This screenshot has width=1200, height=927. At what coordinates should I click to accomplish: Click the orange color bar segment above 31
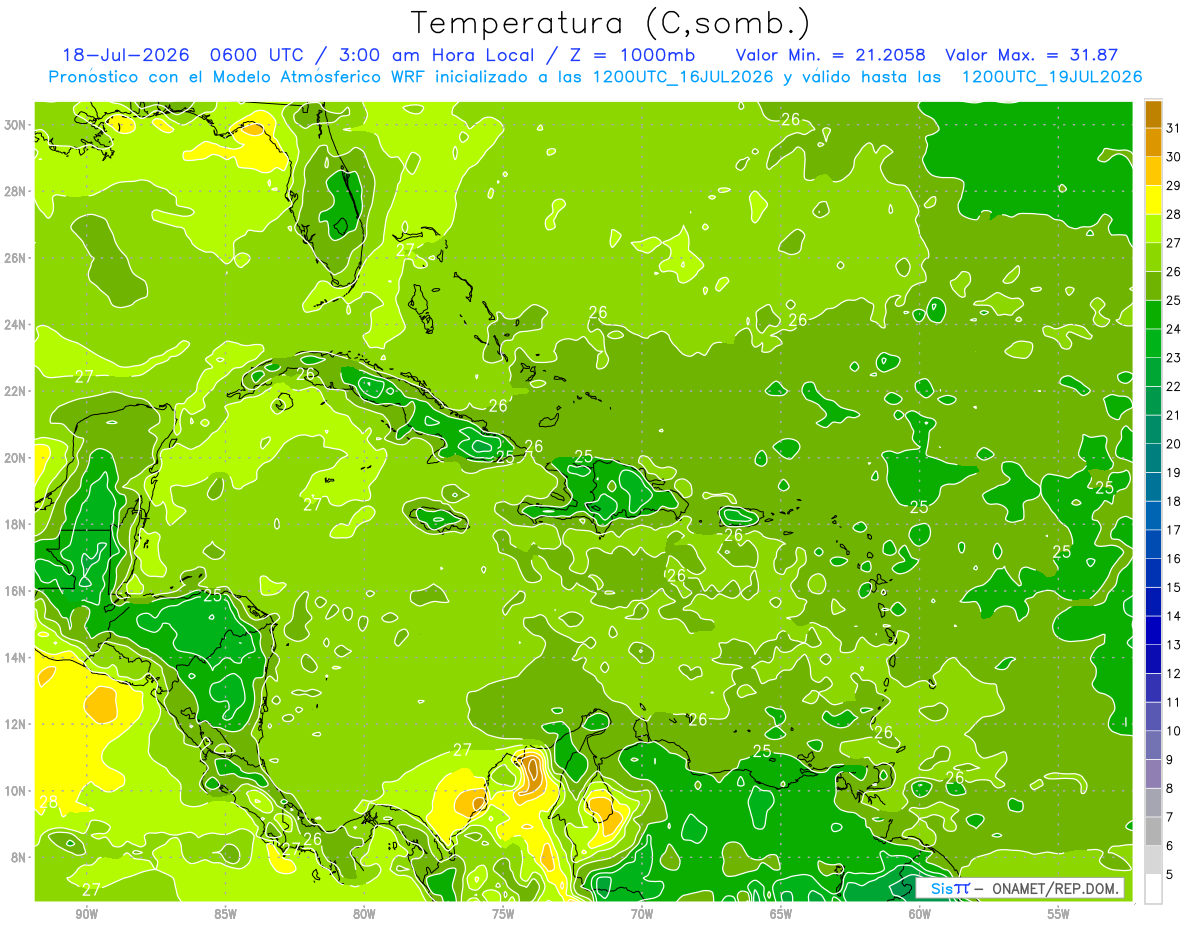coord(1153,113)
